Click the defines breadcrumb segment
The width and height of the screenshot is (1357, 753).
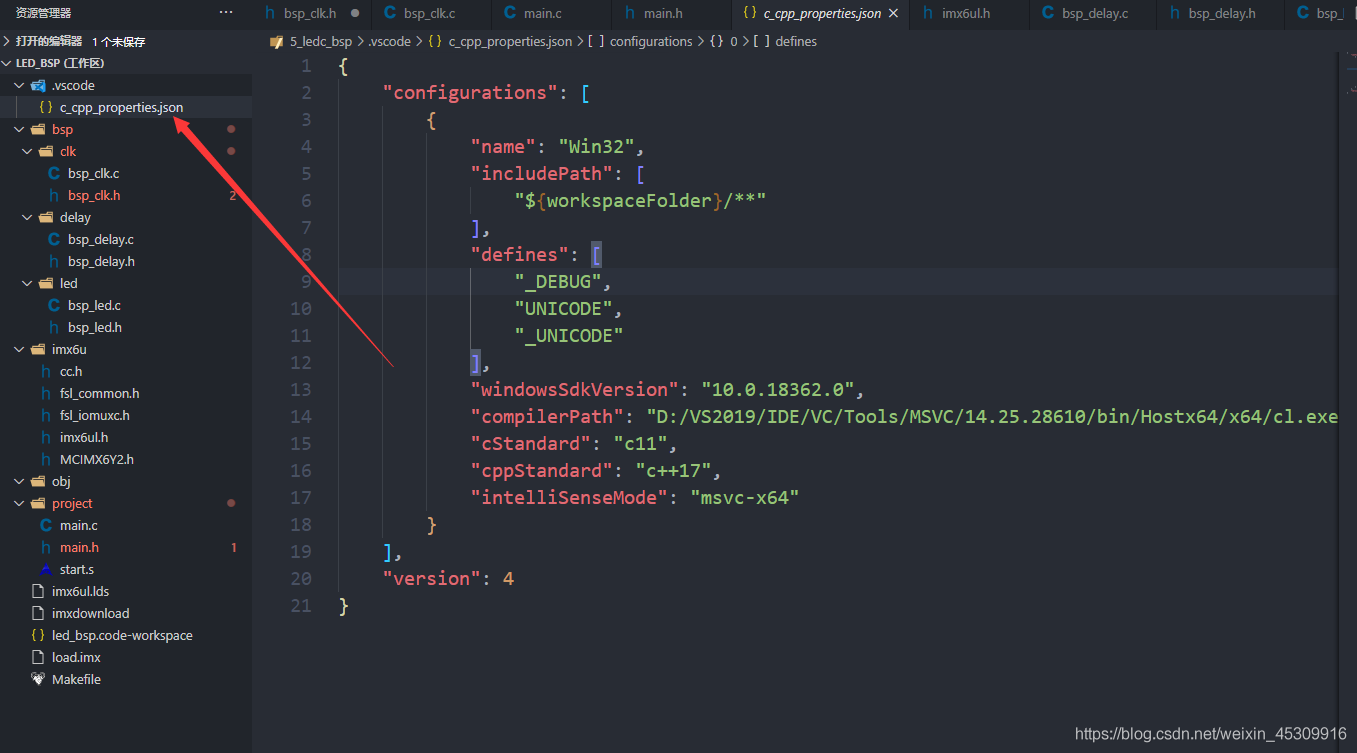pos(796,41)
